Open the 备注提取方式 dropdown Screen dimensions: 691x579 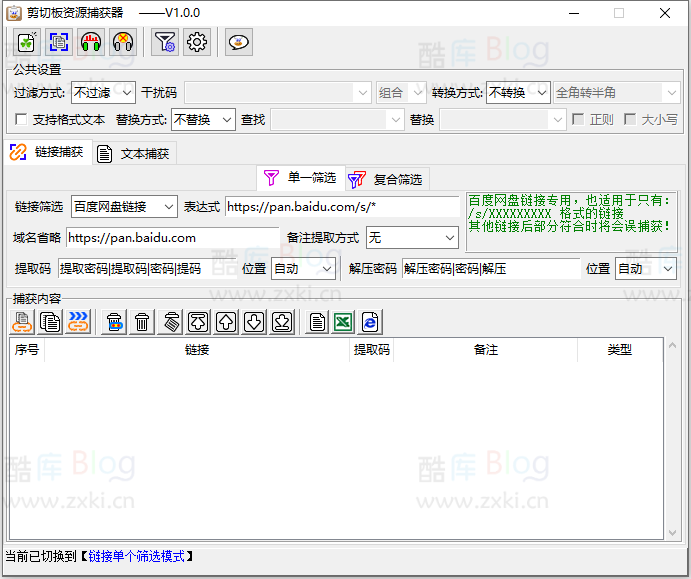pyautogui.click(x=412, y=238)
